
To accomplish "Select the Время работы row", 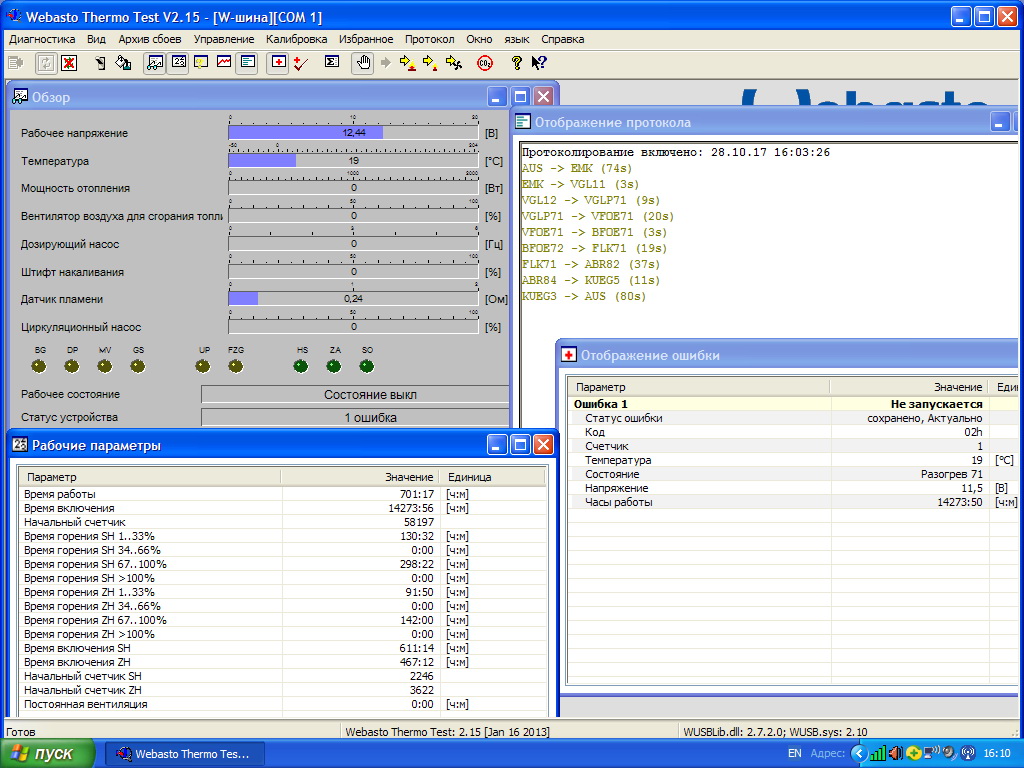I will click(x=283, y=494).
